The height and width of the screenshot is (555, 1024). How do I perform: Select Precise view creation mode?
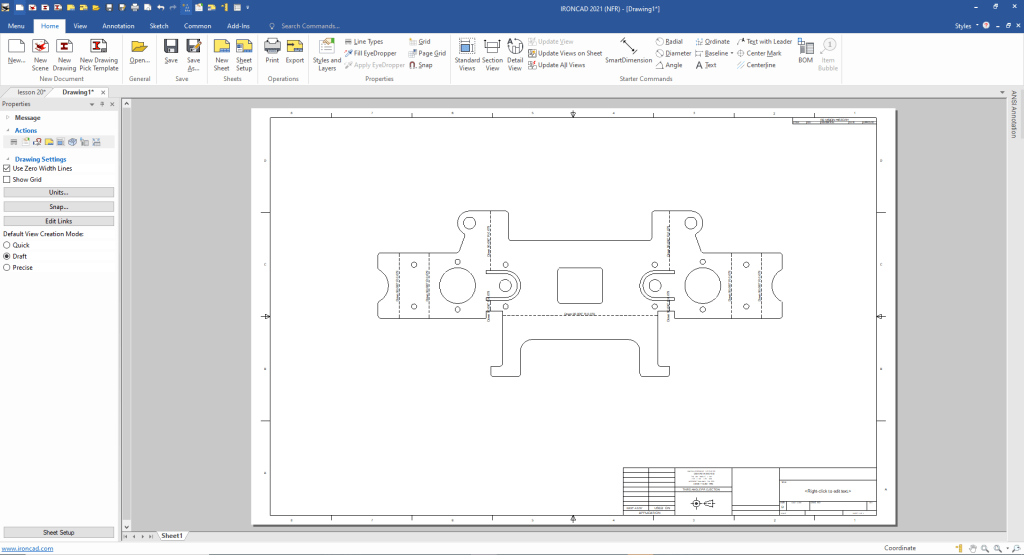[7, 267]
